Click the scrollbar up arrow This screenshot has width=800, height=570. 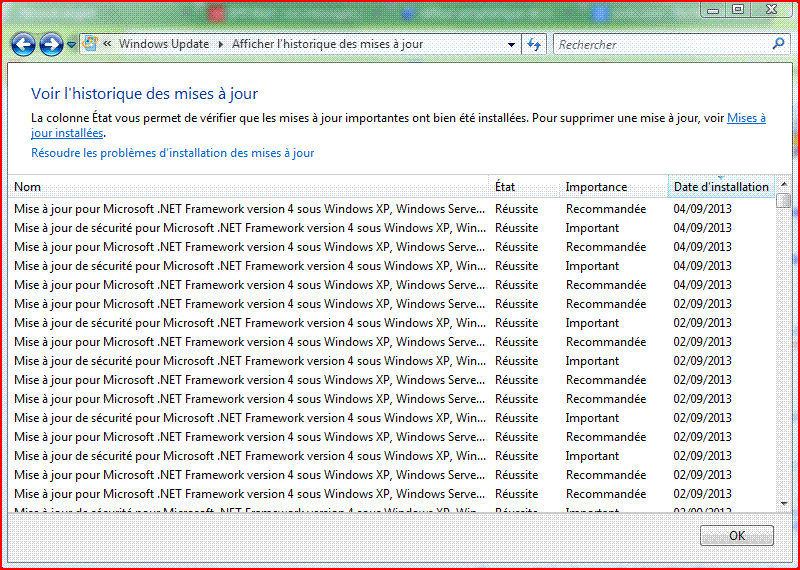(x=784, y=184)
